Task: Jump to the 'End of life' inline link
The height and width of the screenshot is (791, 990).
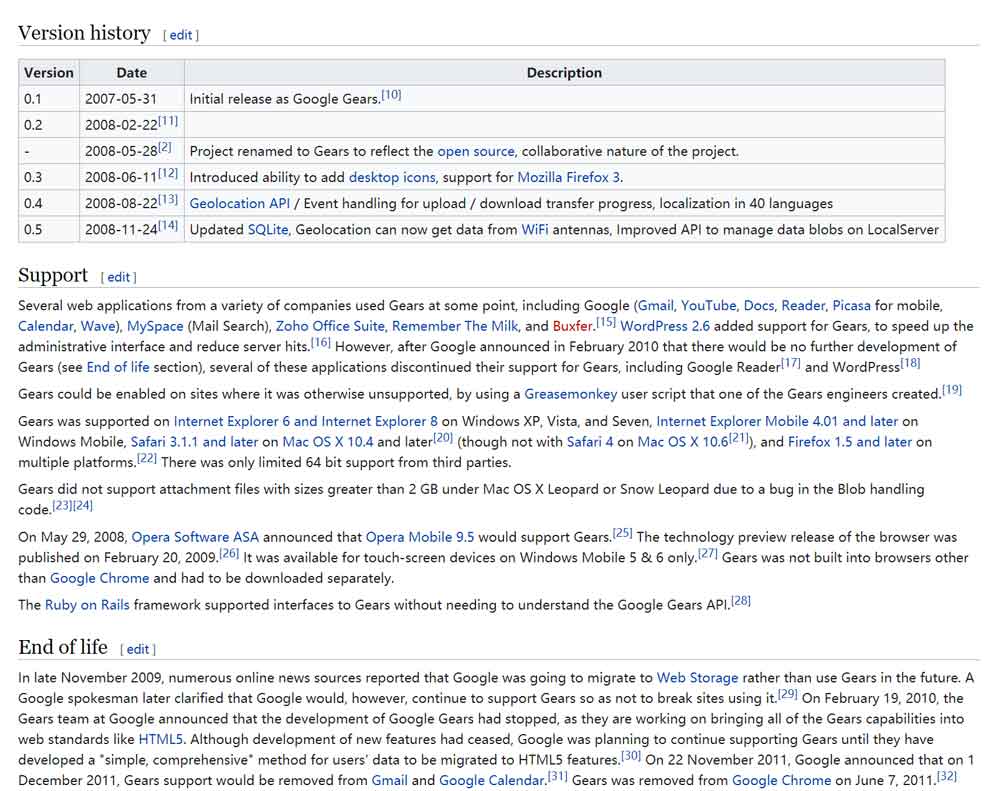Action: point(118,367)
